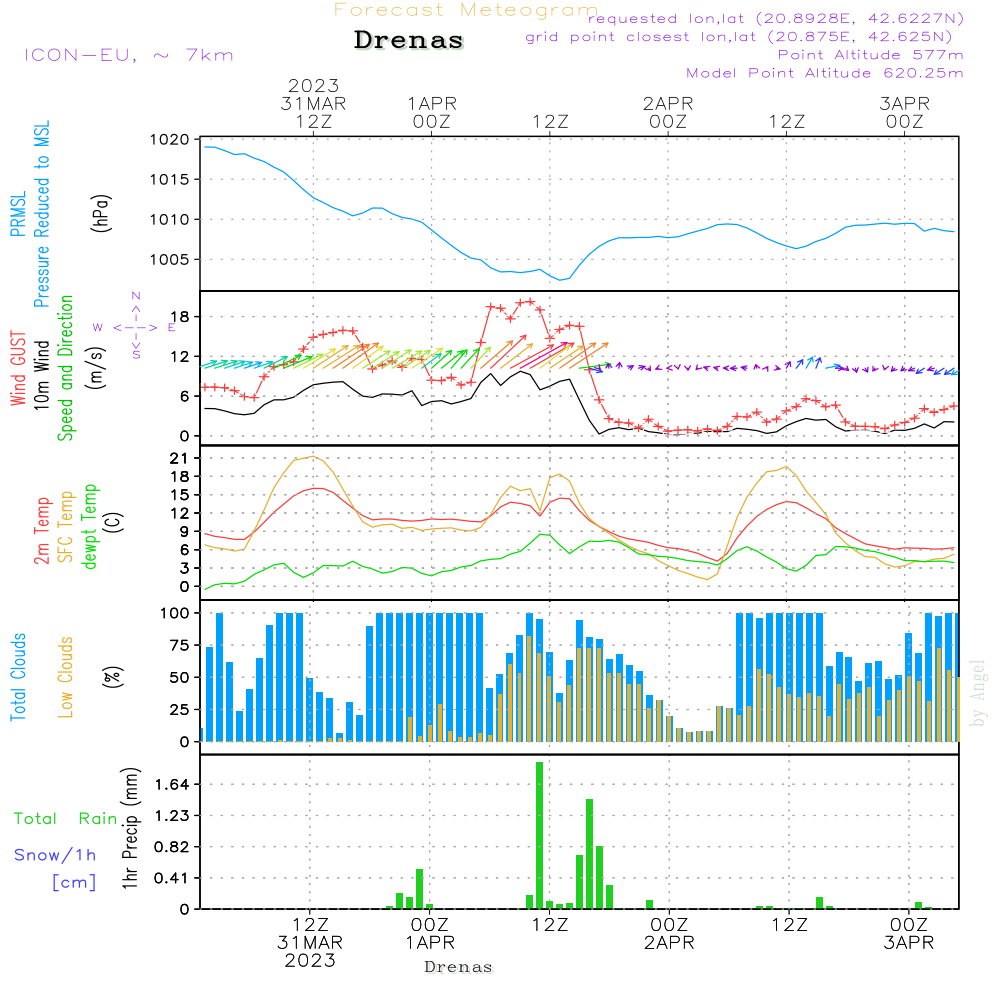This screenshot has height=1000, width=1000.
Task: Click the 'Point Altitude 577m' text
Action: tap(871, 55)
